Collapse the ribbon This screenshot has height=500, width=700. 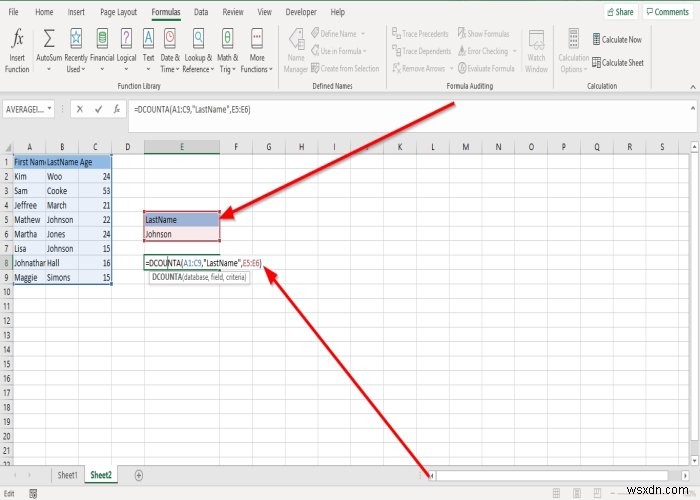693,87
